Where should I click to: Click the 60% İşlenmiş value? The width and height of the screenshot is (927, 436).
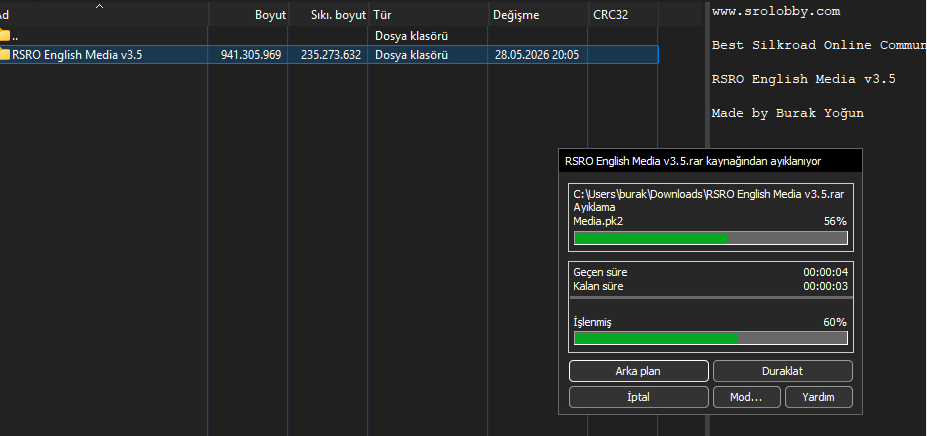coord(835,322)
